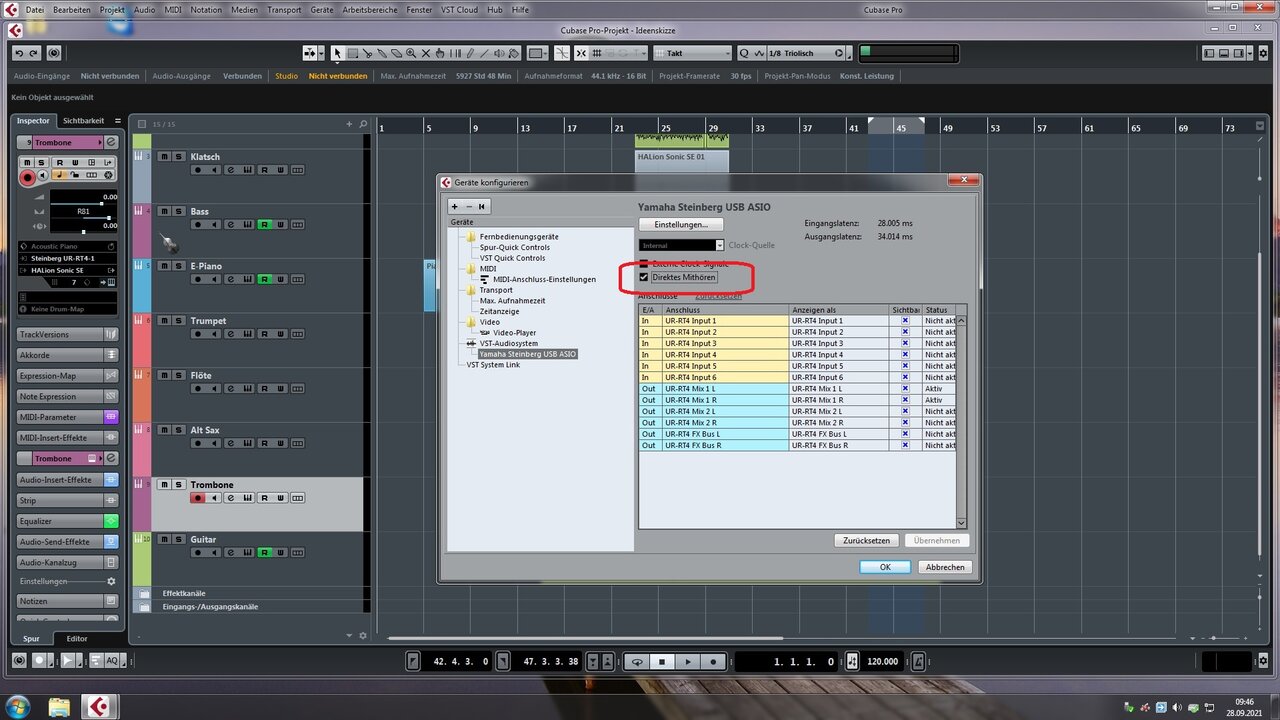Click the Redo arrow icon
The width and height of the screenshot is (1280, 720).
click(34, 53)
